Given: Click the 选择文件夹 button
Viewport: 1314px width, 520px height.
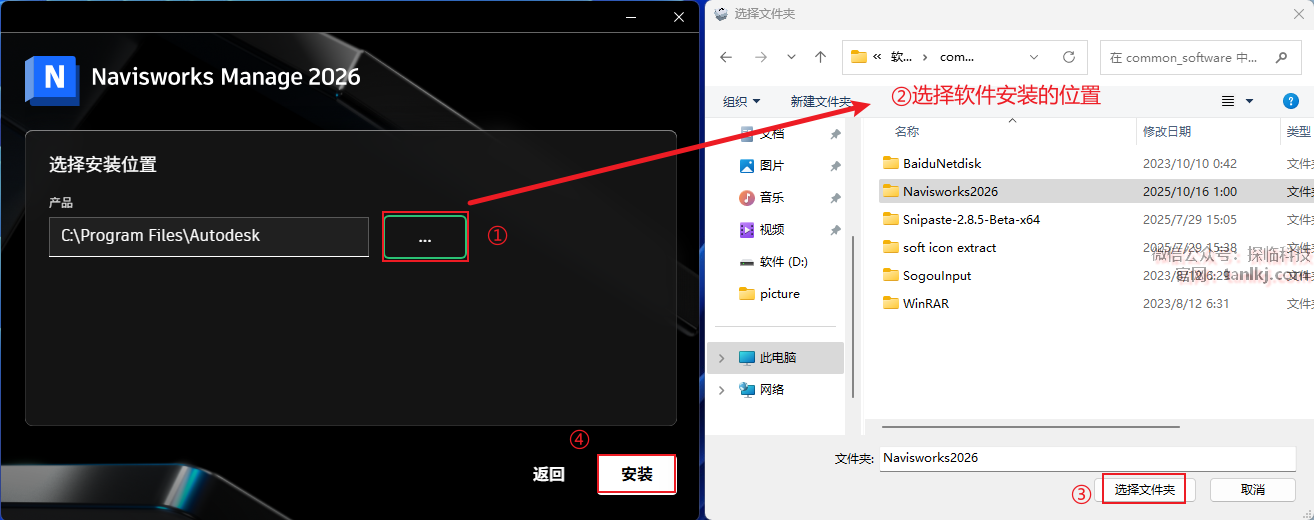Looking at the screenshot, I should click(x=1144, y=489).
